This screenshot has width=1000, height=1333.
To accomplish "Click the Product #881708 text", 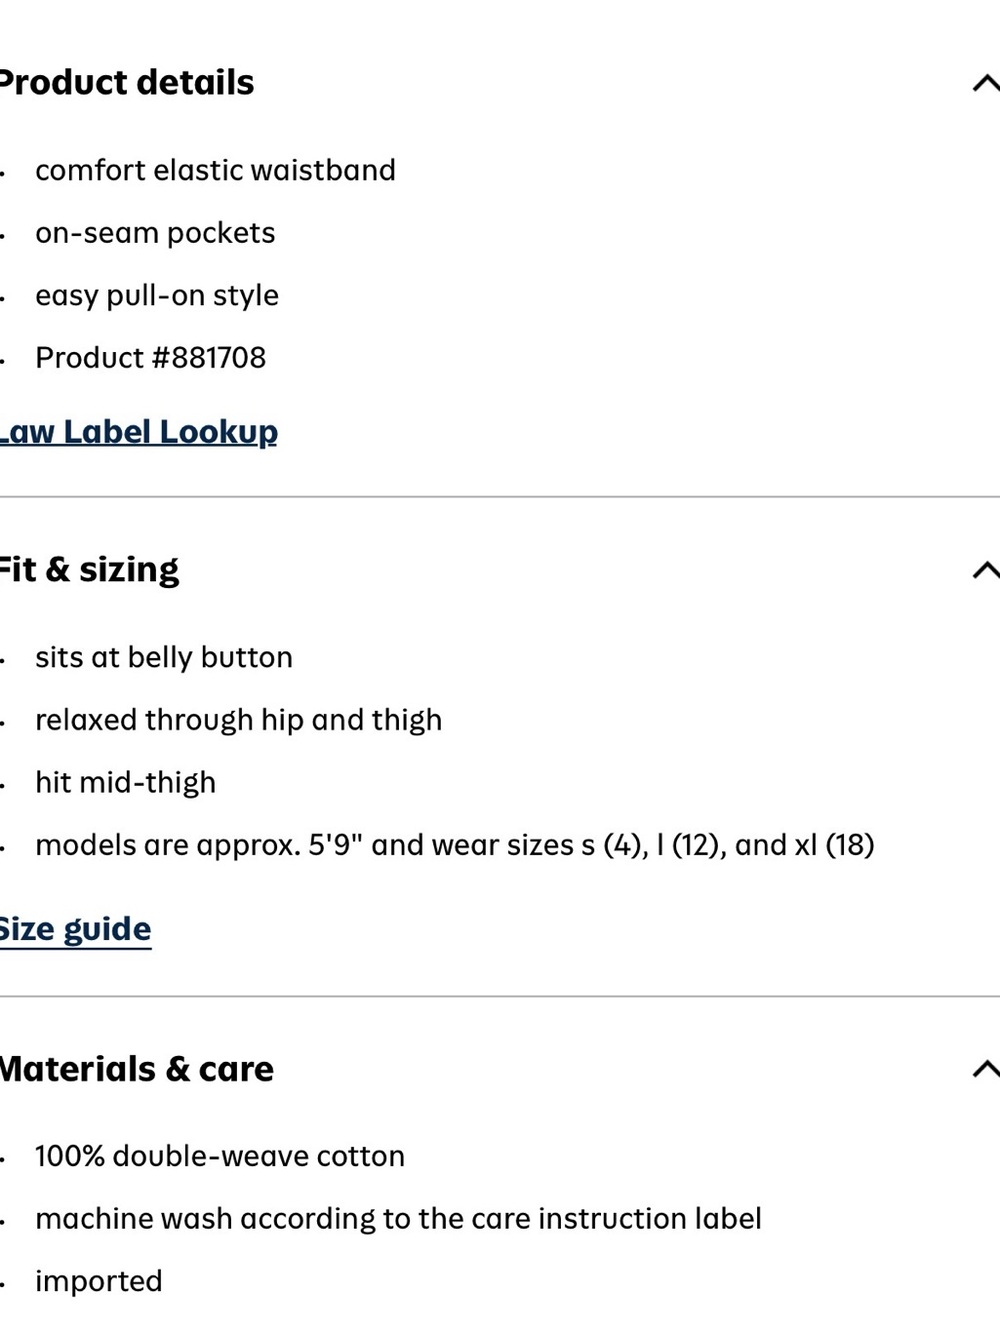I will 151,358.
